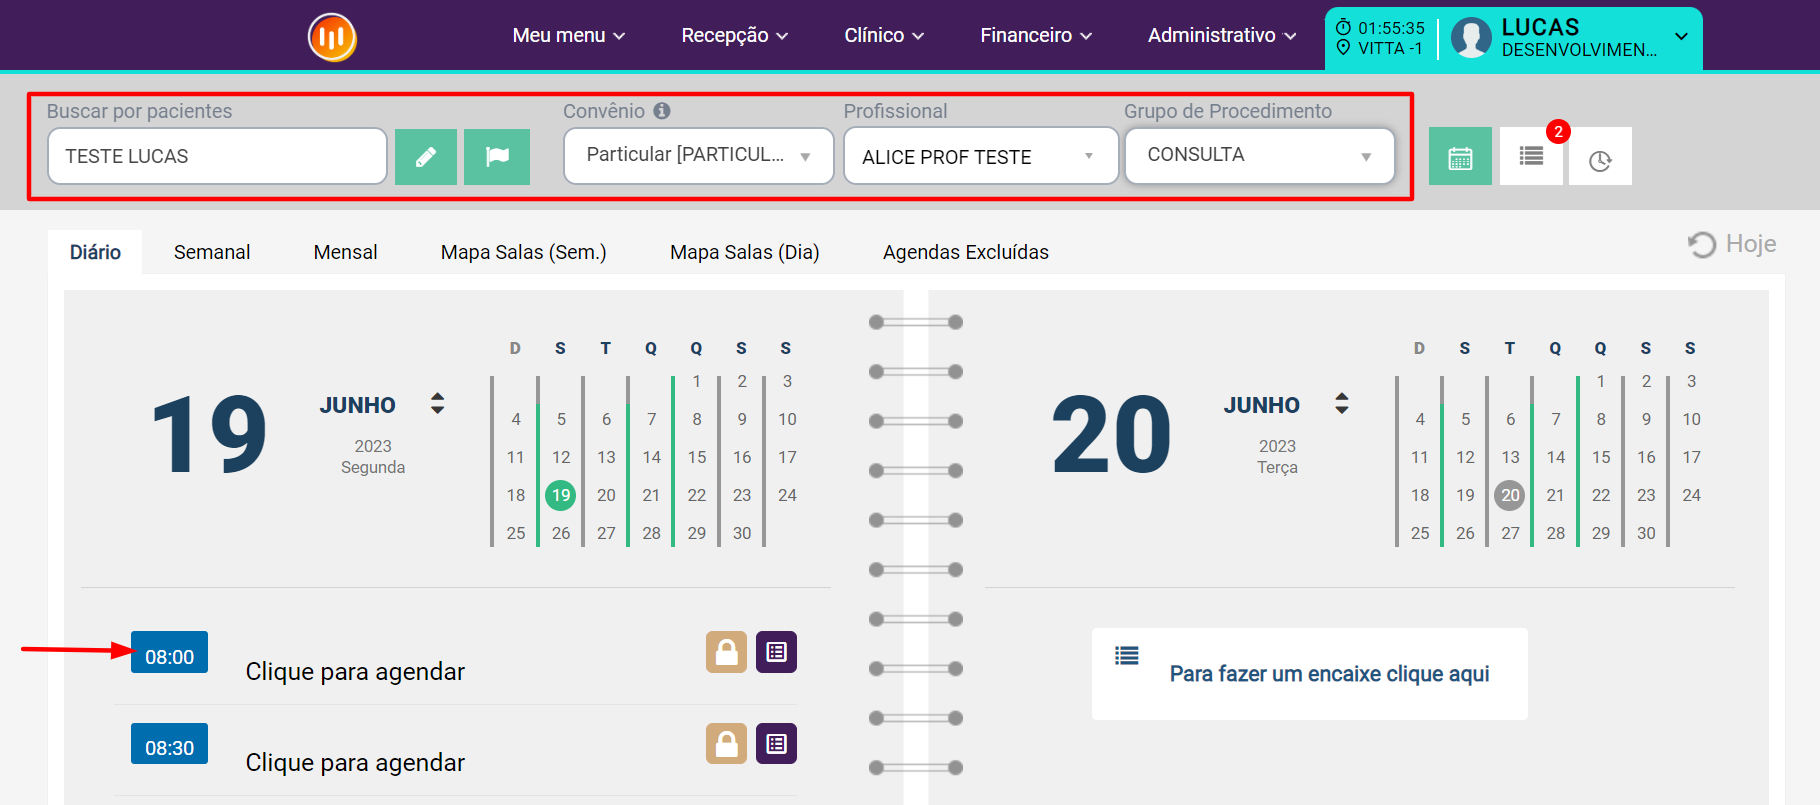Click the green pencil edit patient button

(426, 157)
